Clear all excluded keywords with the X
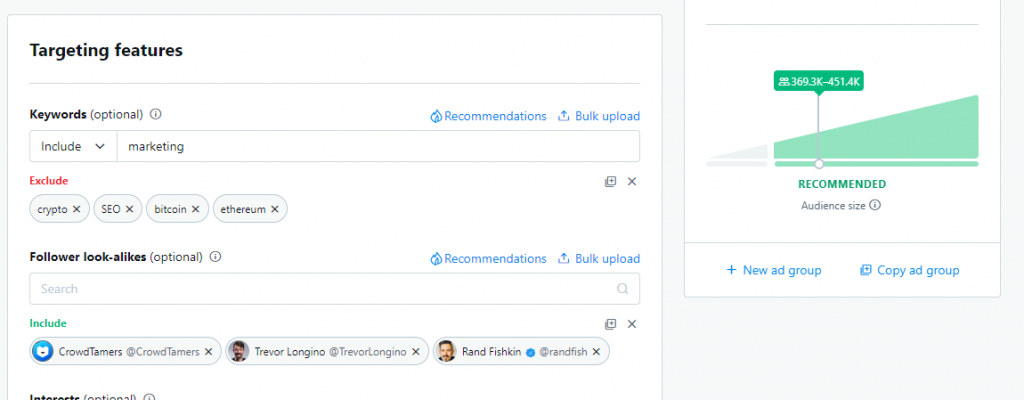Screen dimensions: 1024x400 (632, 182)
